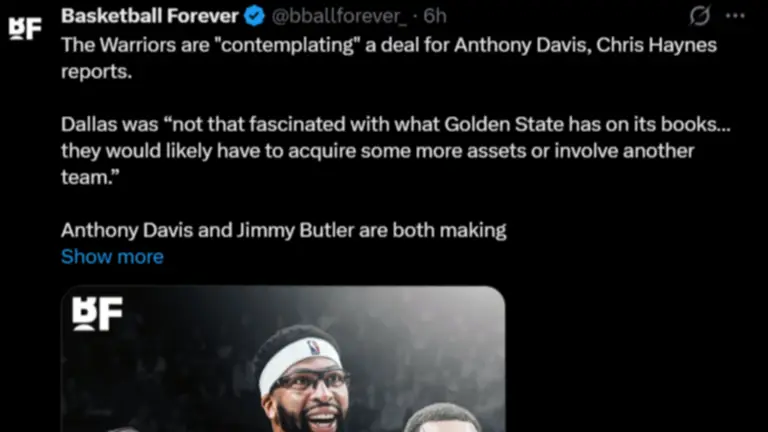The height and width of the screenshot is (432, 768).
Task: Click the closing word "team." of the quote
Action: coord(90,177)
